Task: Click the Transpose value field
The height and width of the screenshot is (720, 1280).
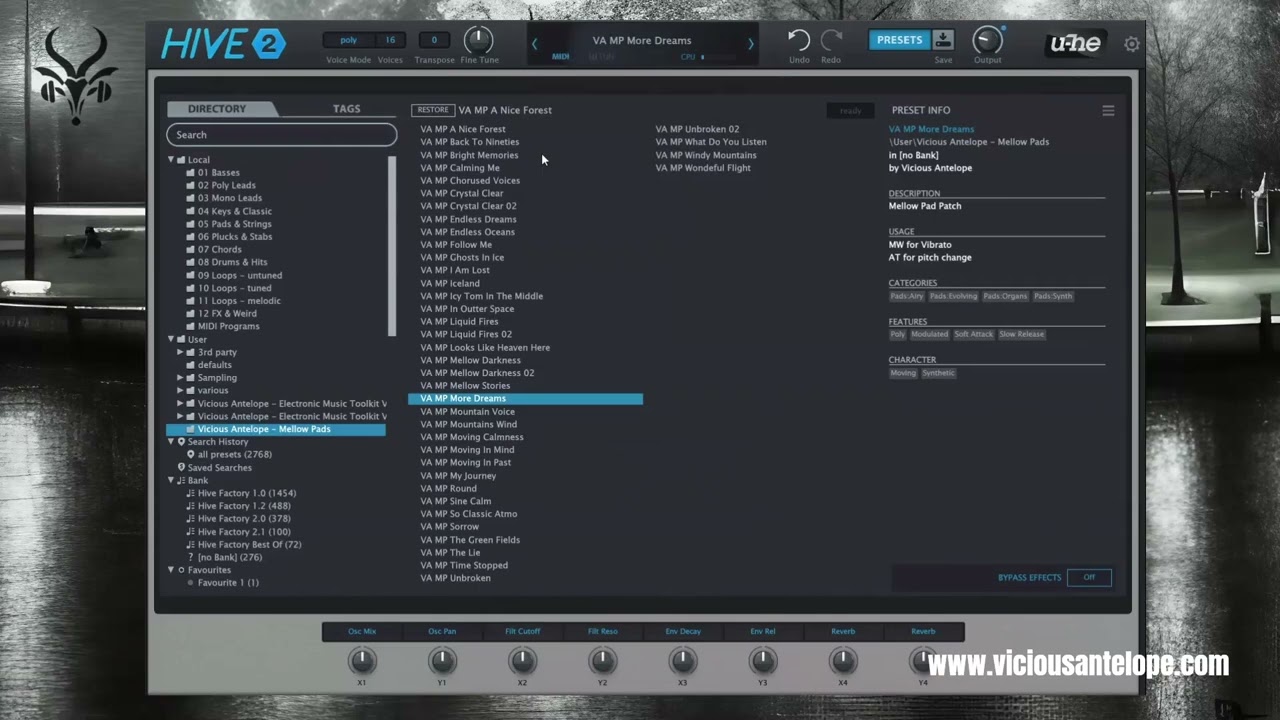Action: [x=434, y=40]
